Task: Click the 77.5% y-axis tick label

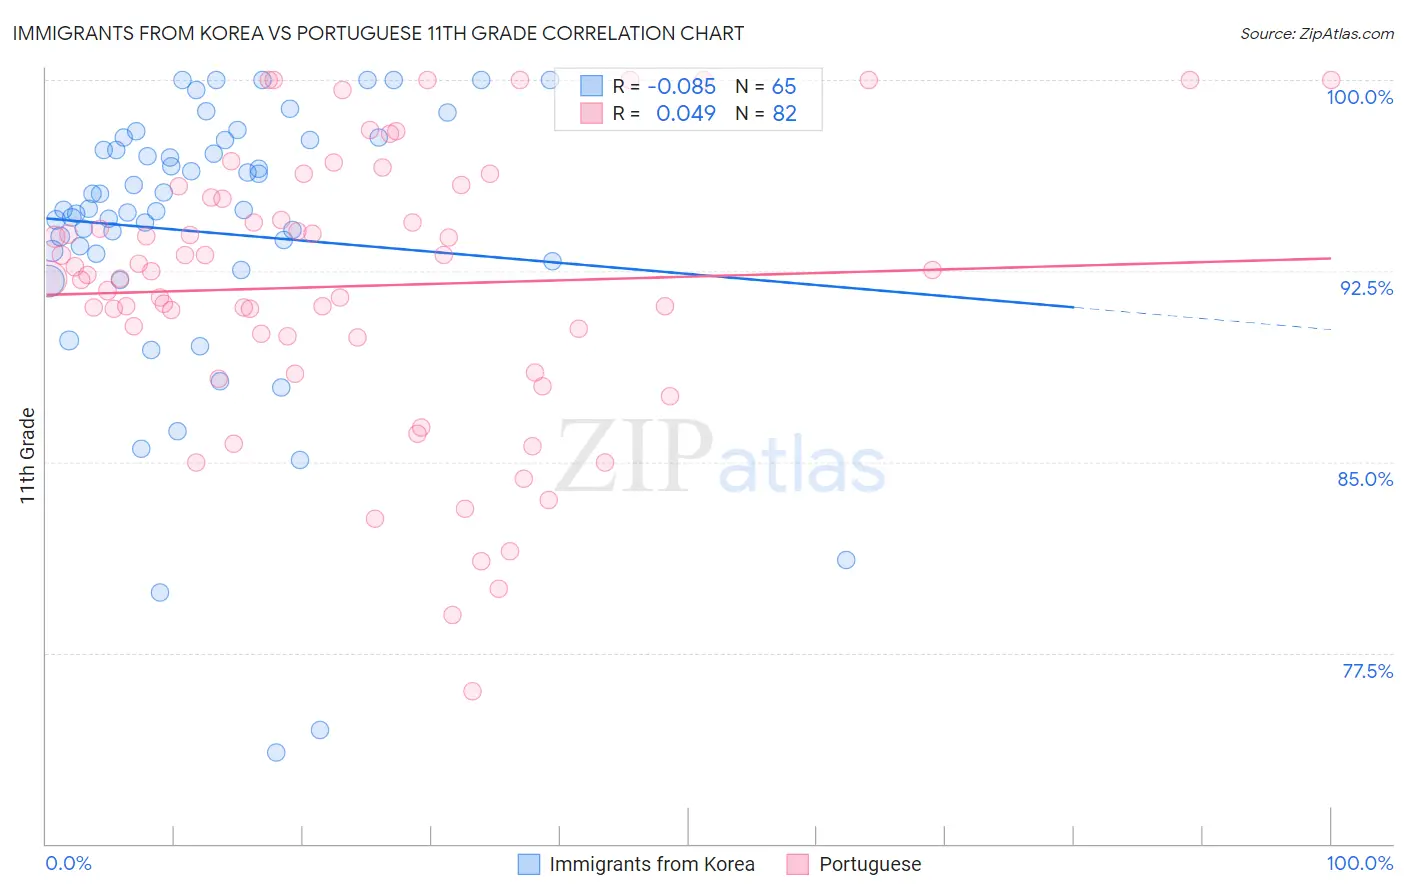Action: coord(1367,671)
